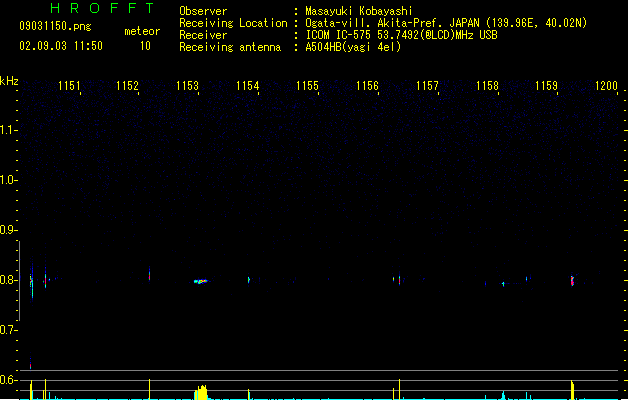
Task: Click the 1.1 kHz frequency label
Action: (8, 130)
